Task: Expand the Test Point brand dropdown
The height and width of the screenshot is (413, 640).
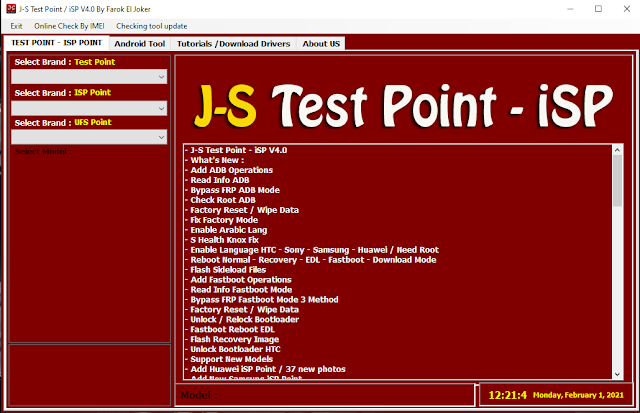Action: click(x=89, y=77)
